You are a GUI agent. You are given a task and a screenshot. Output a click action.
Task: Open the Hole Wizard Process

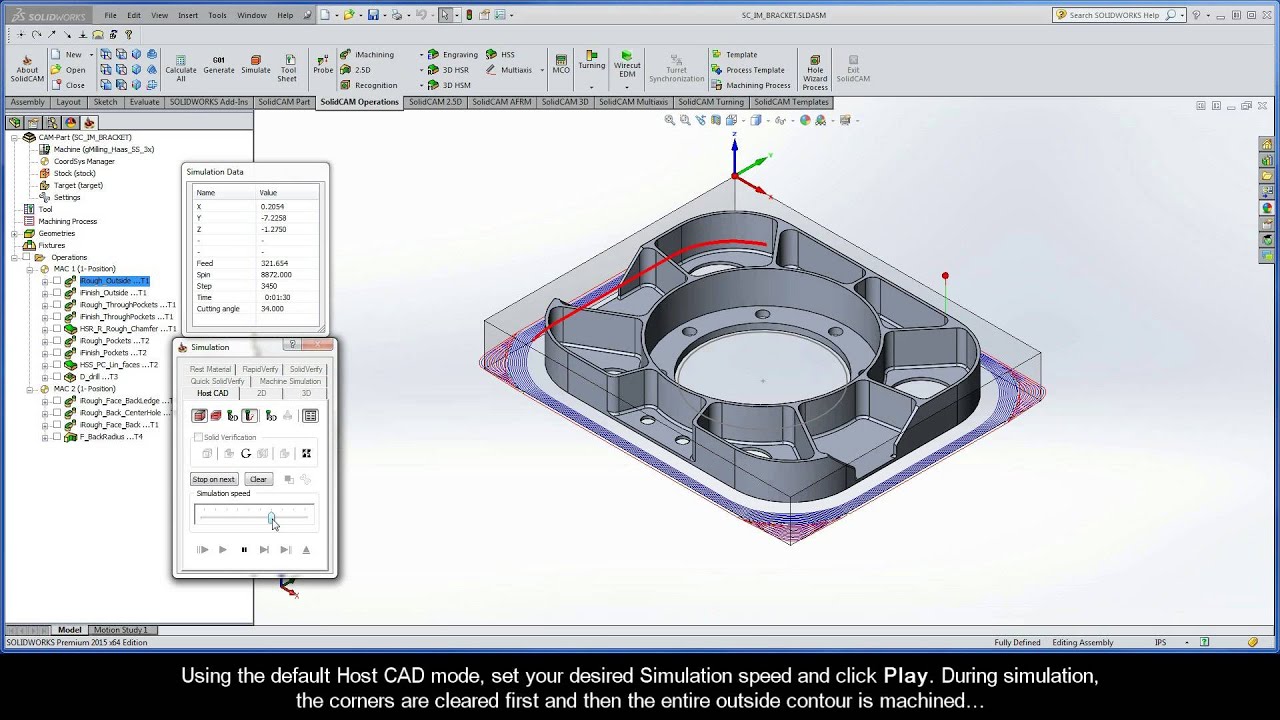(x=815, y=72)
